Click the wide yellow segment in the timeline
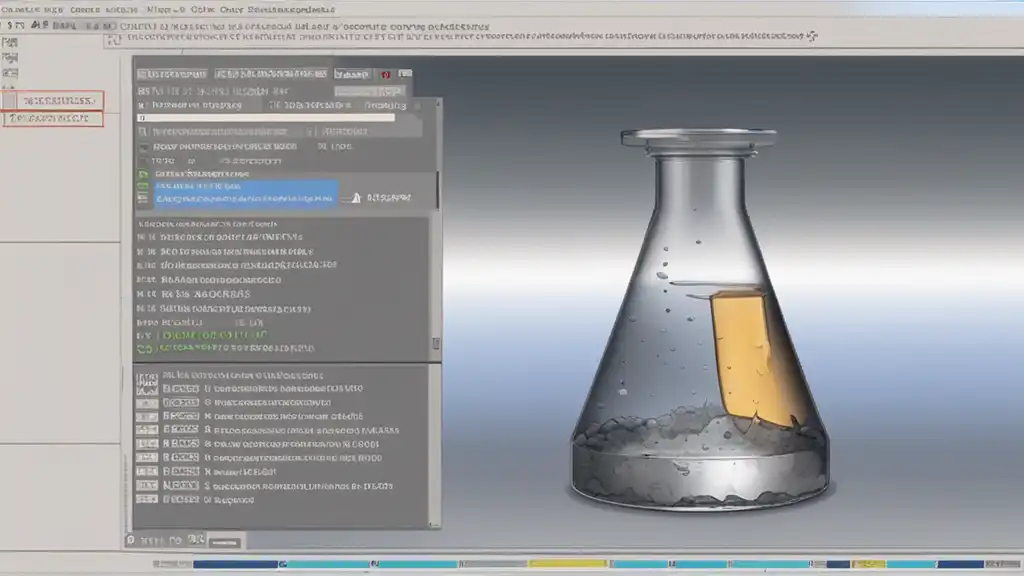 tap(568, 564)
